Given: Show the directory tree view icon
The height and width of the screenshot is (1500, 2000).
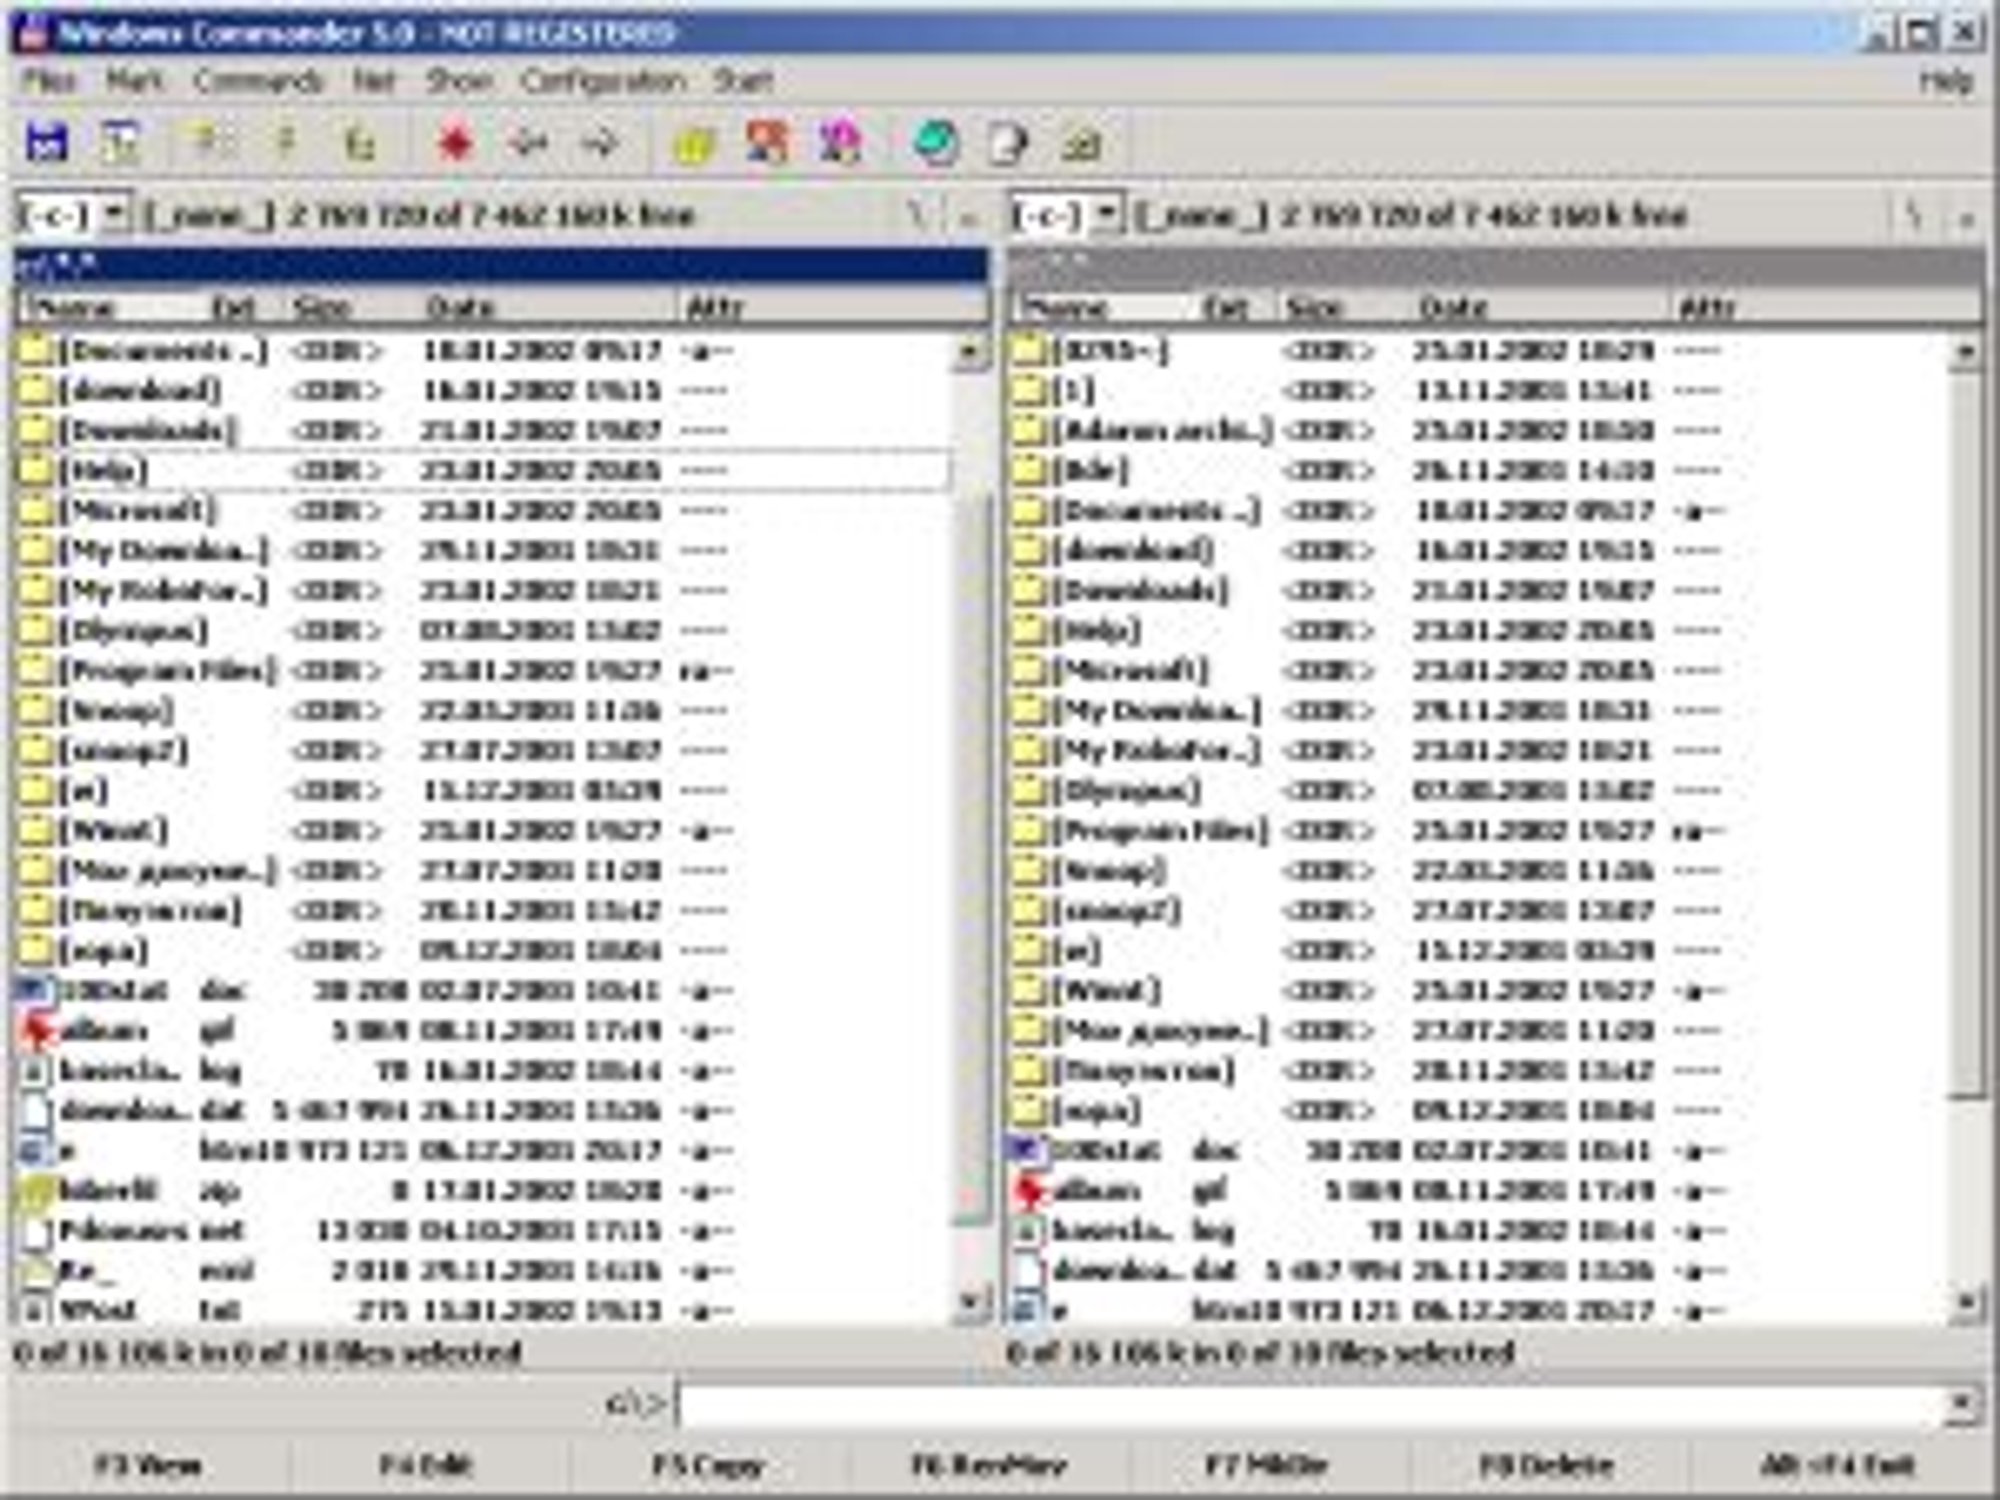Looking at the screenshot, I should [359, 143].
